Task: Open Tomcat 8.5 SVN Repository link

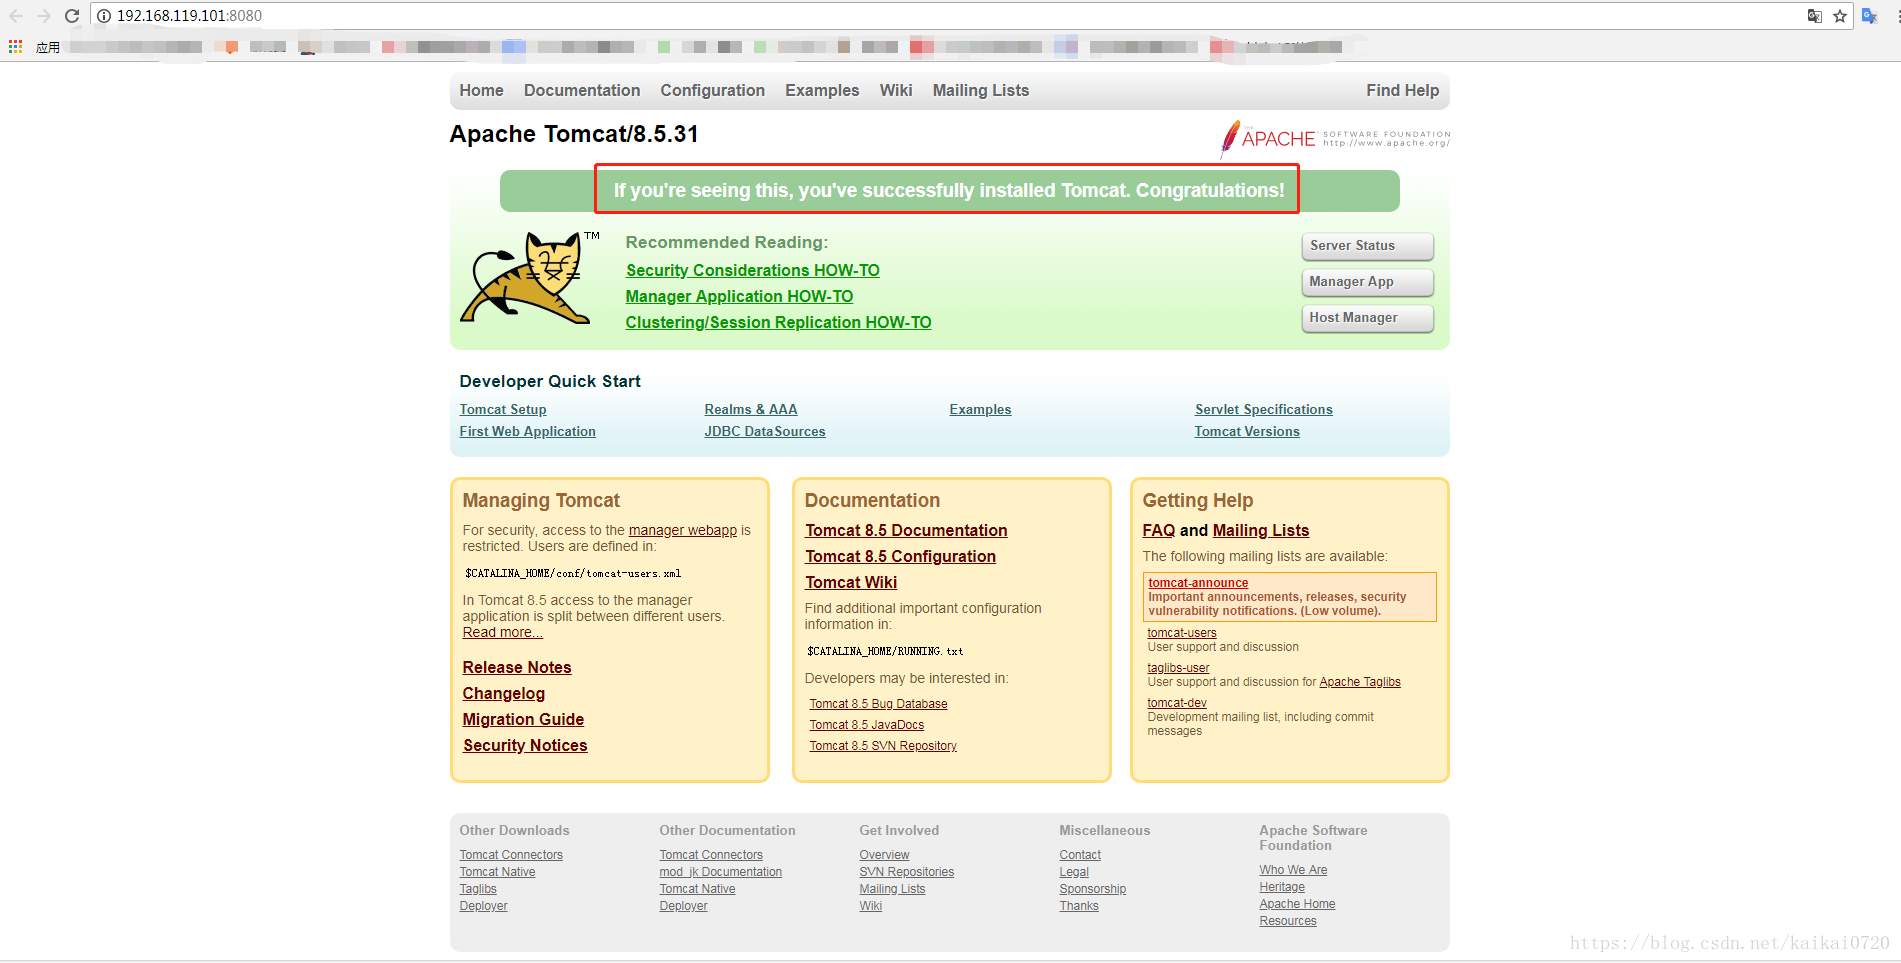Action: (x=883, y=746)
